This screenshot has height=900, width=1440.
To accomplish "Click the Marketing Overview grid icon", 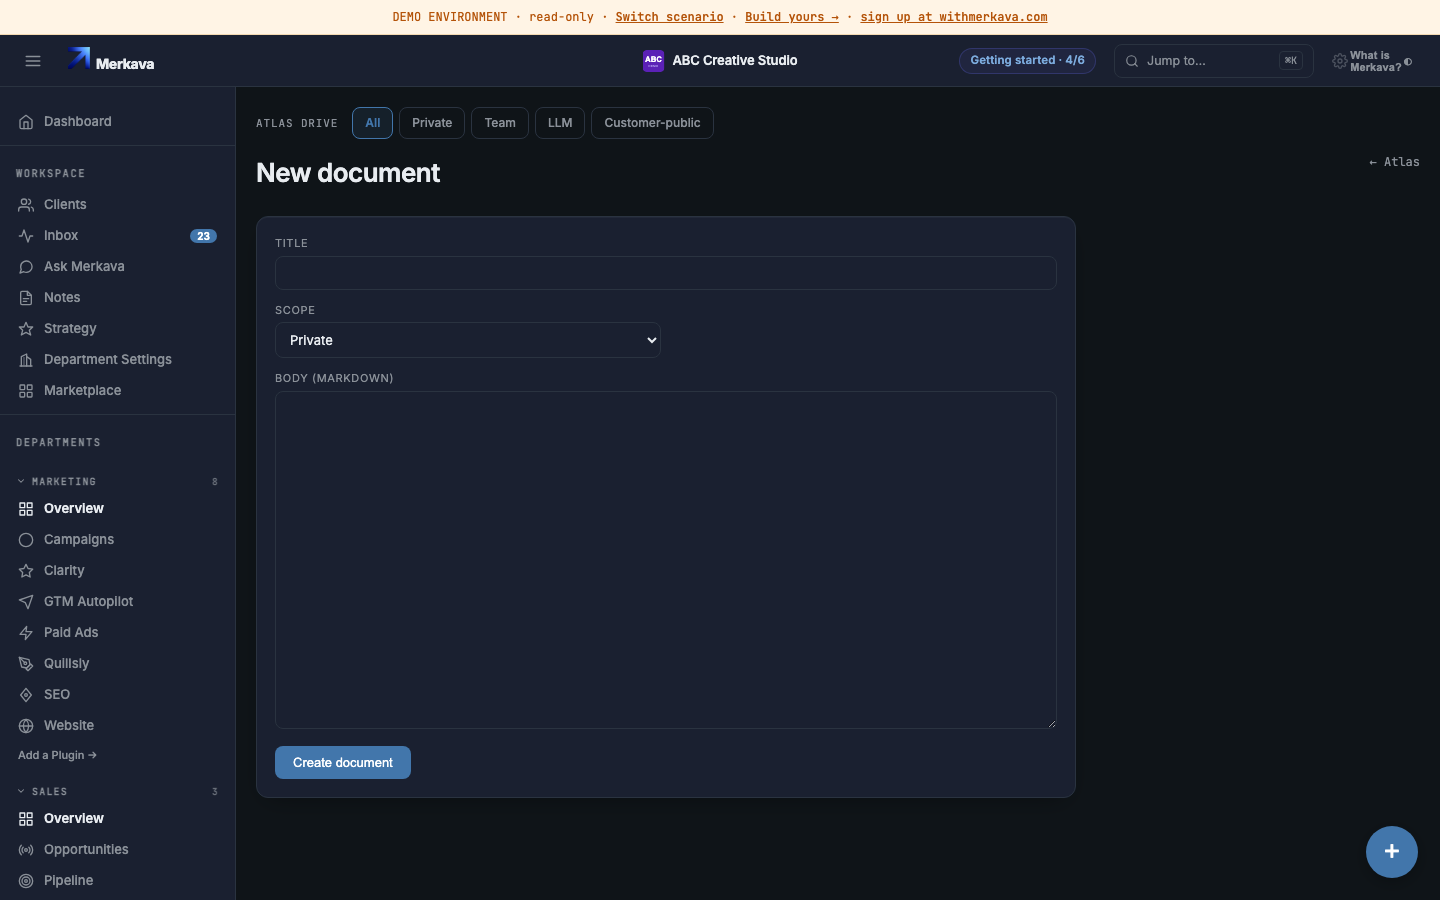I will (x=26, y=509).
